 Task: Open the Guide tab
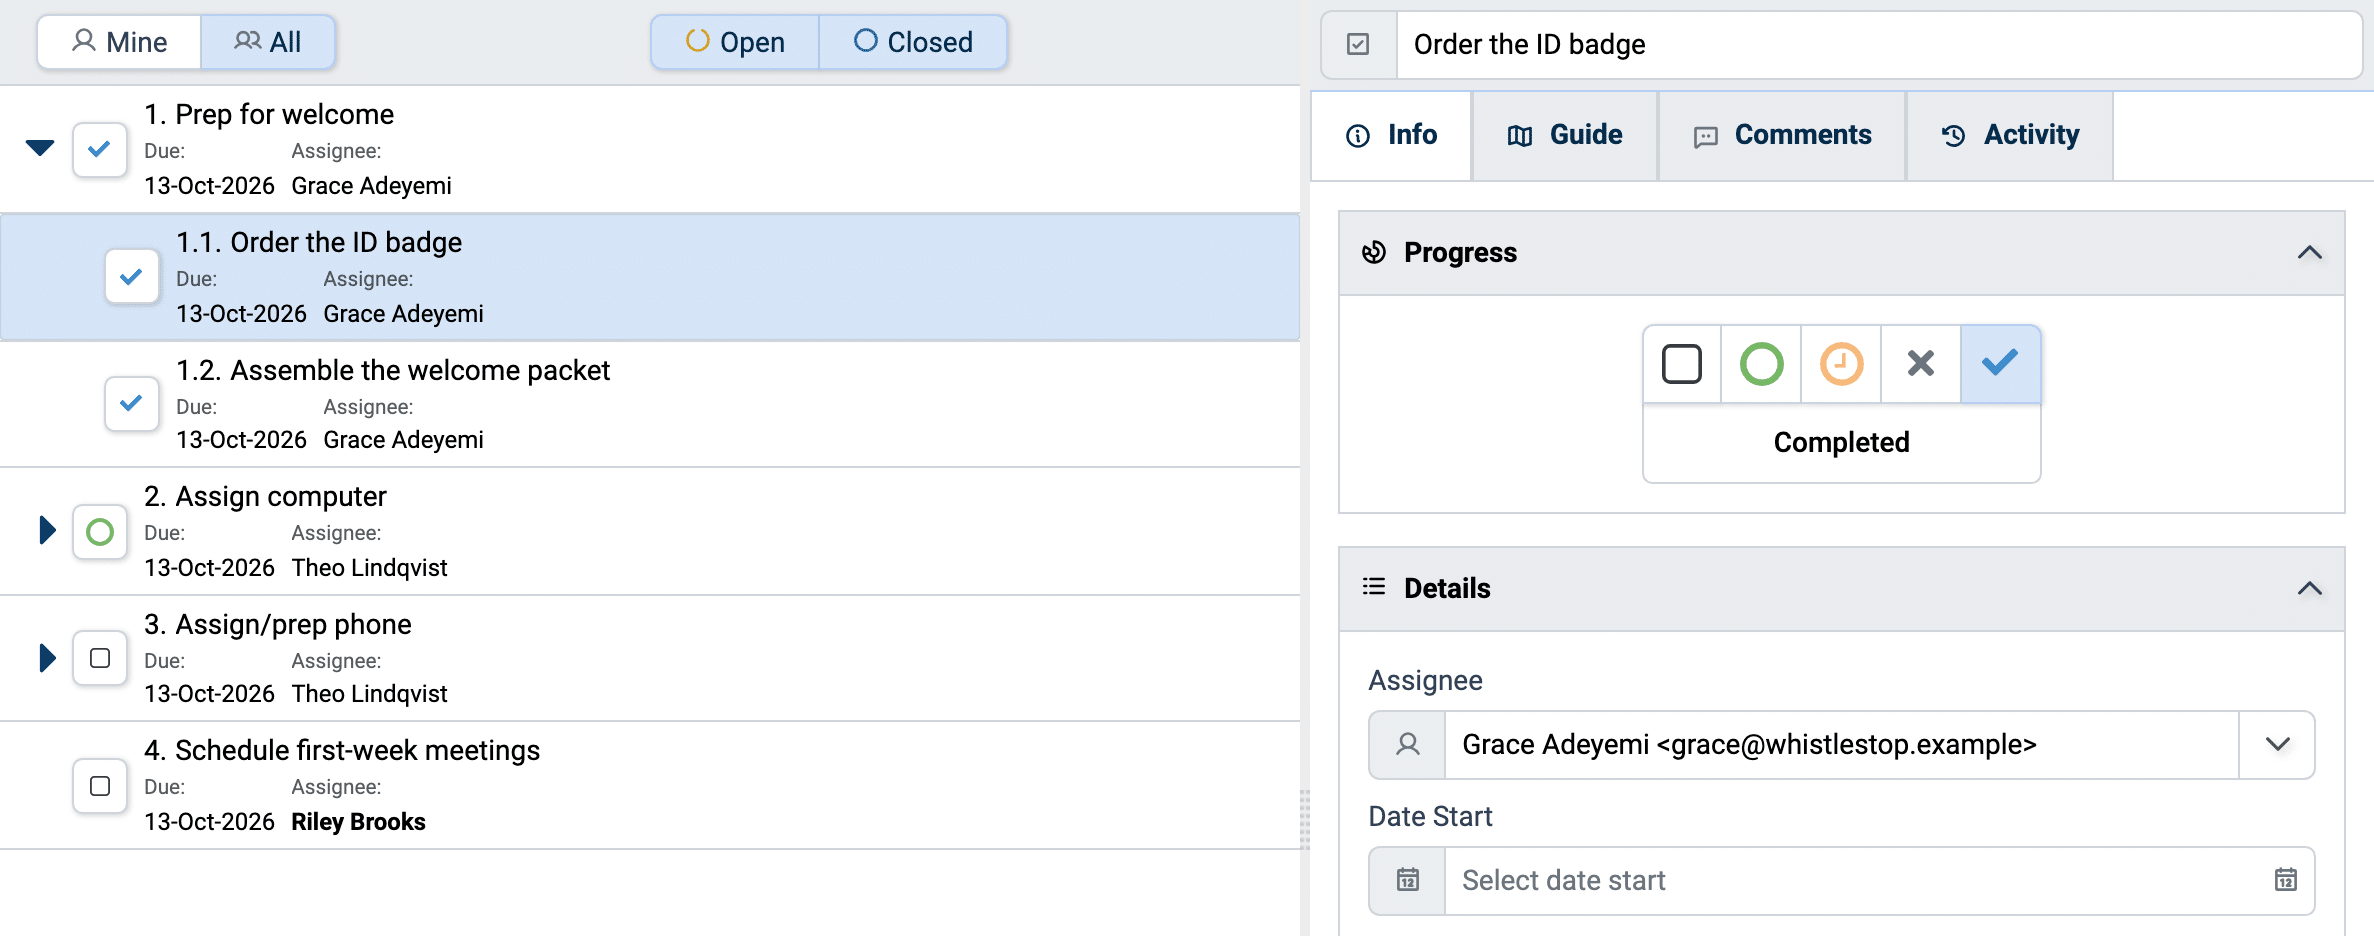1565,136
